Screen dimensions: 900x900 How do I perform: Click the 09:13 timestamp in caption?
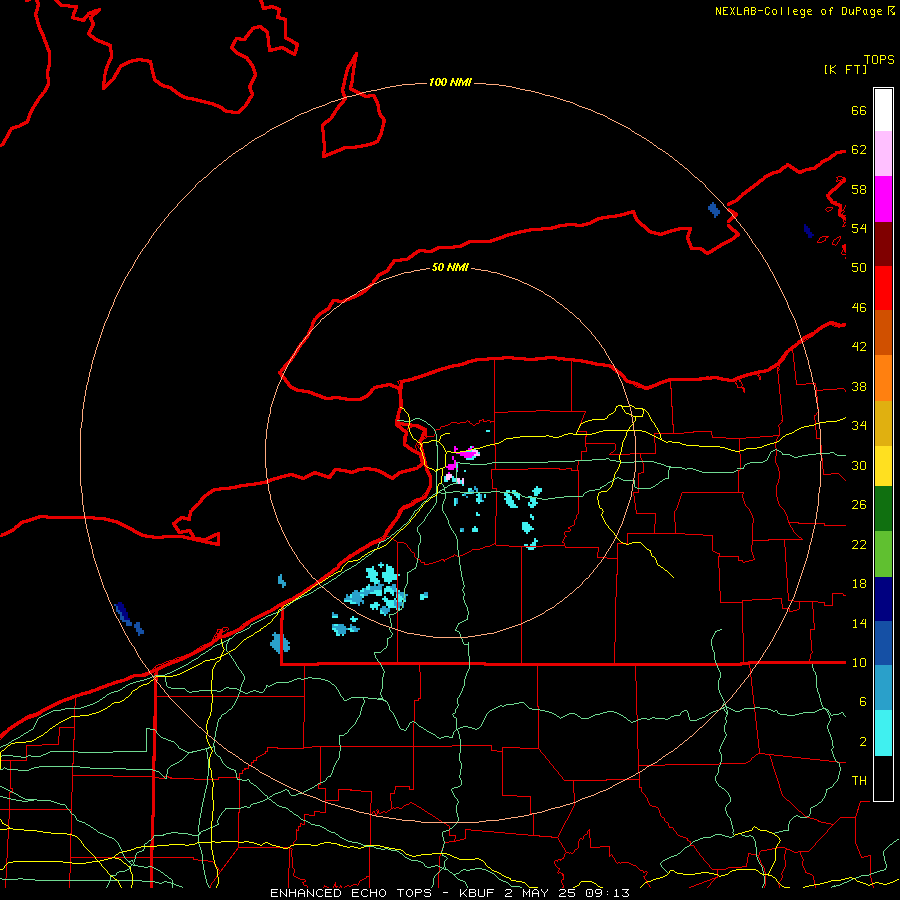tap(607, 893)
